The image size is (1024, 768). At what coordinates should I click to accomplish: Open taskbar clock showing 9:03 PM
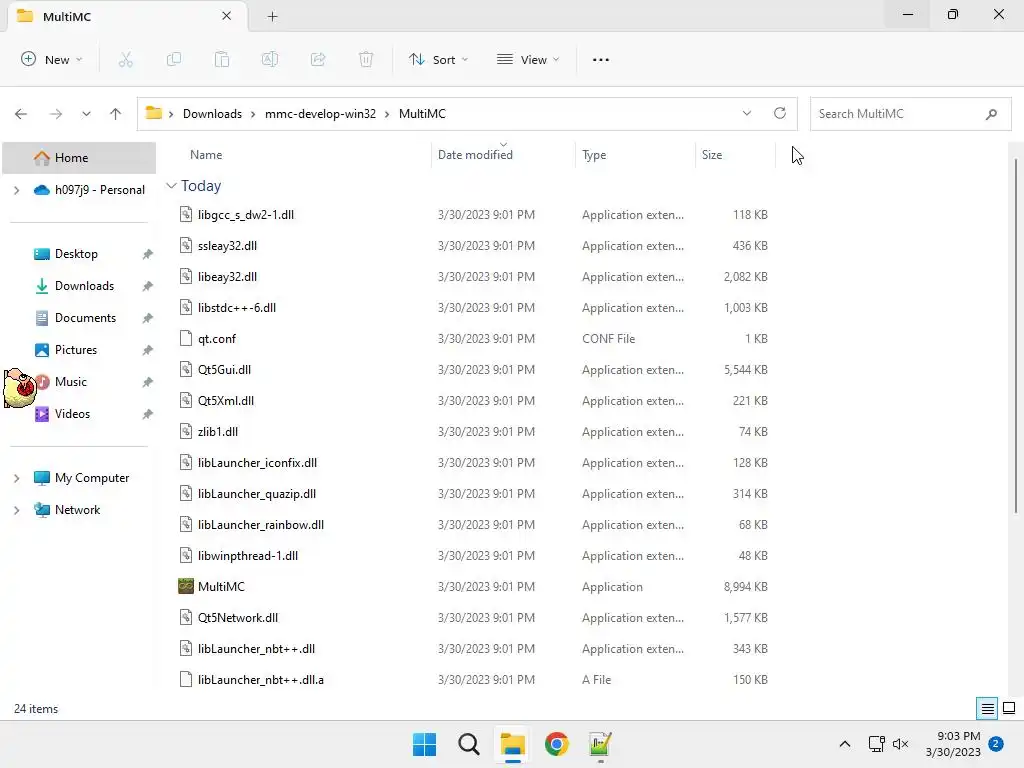point(953,744)
